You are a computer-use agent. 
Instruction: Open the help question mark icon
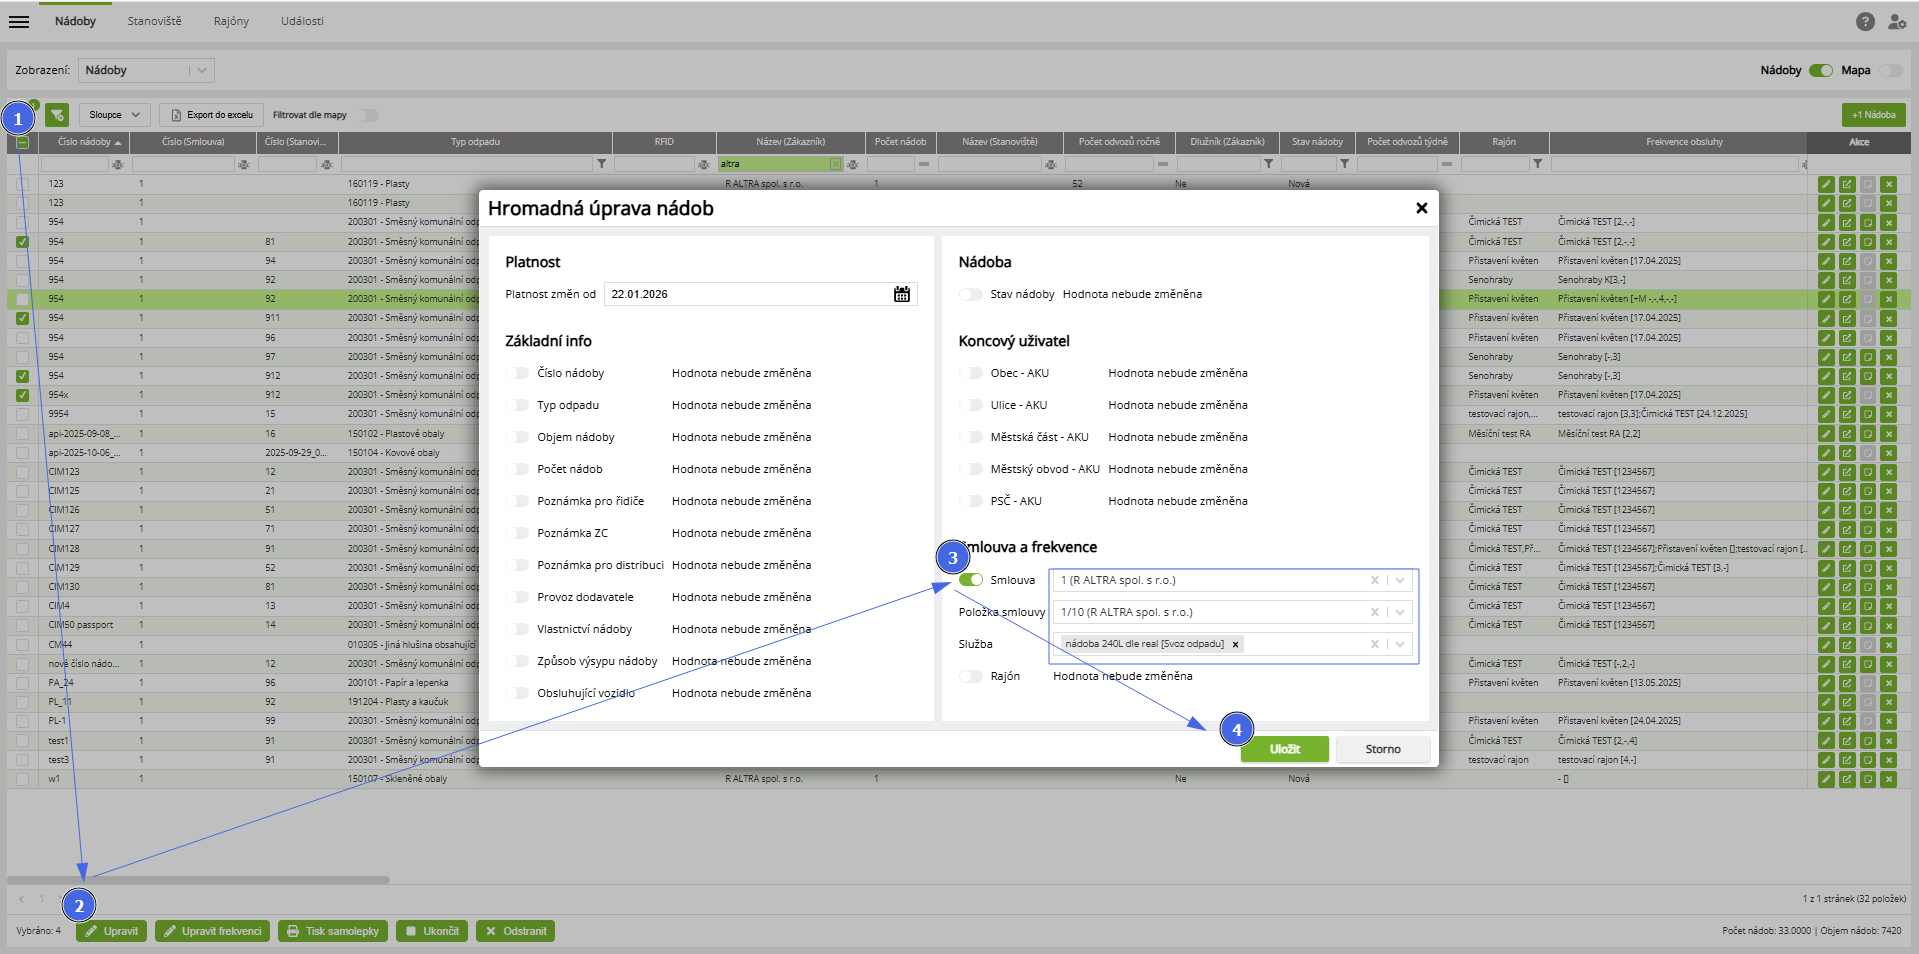tap(1865, 21)
